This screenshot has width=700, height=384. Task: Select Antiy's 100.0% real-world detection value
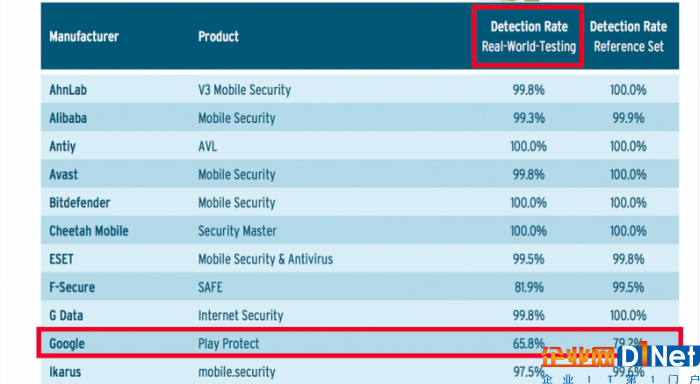[529, 146]
